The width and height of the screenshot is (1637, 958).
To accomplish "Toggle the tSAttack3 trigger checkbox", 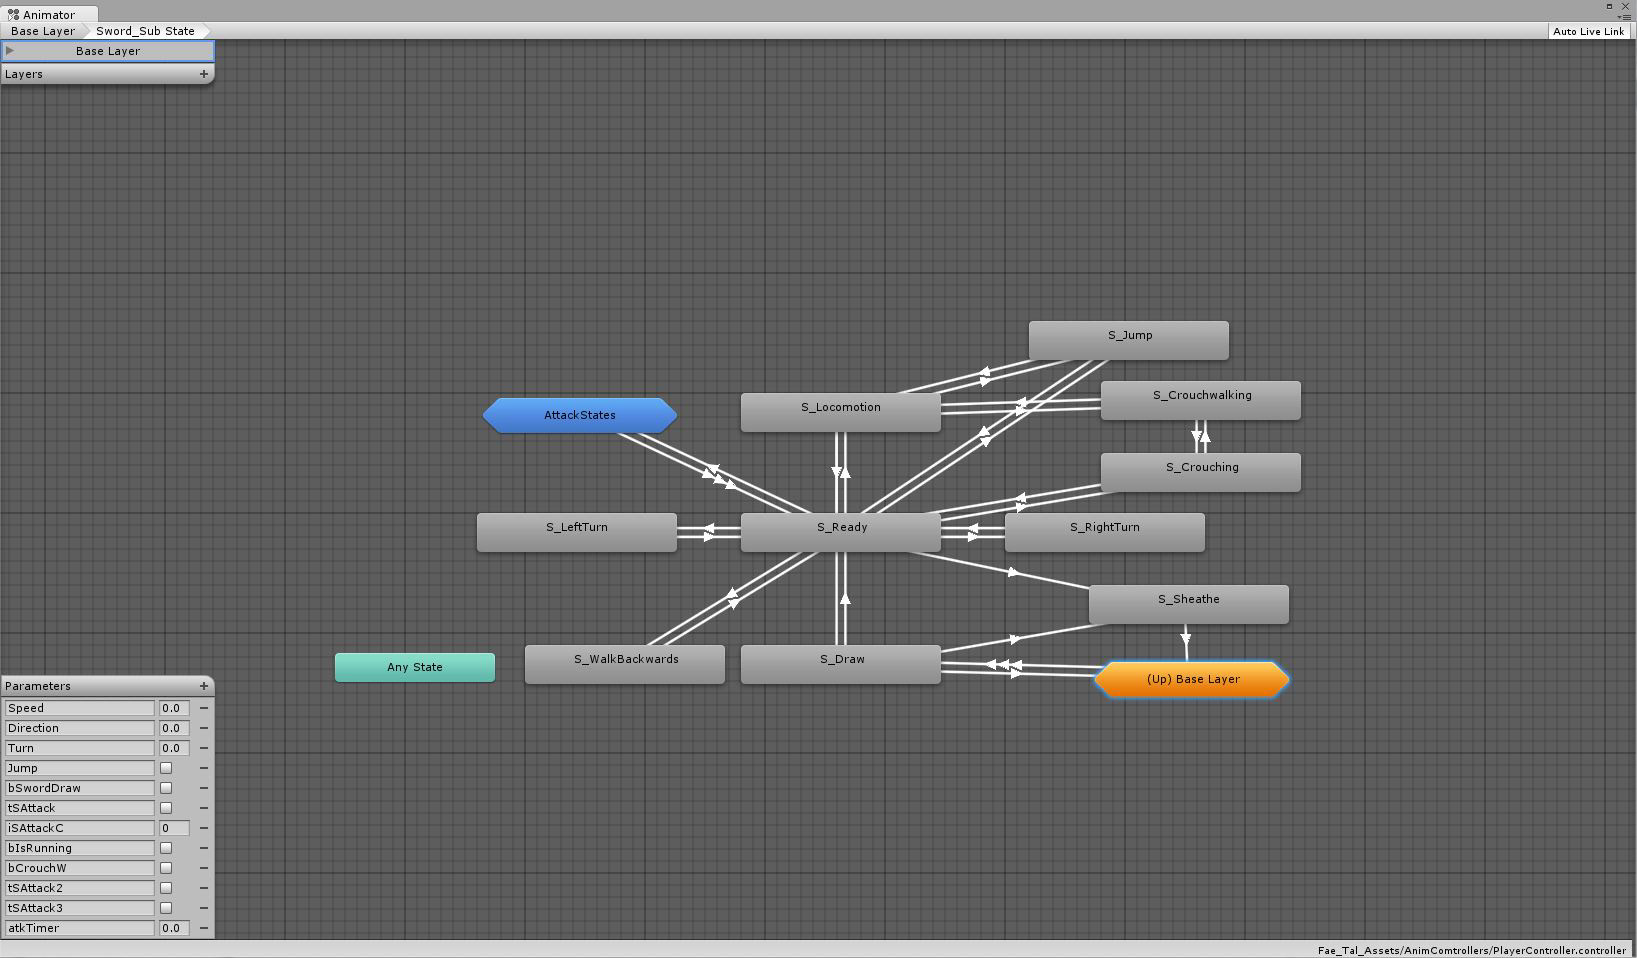I will pyautogui.click(x=166, y=908).
